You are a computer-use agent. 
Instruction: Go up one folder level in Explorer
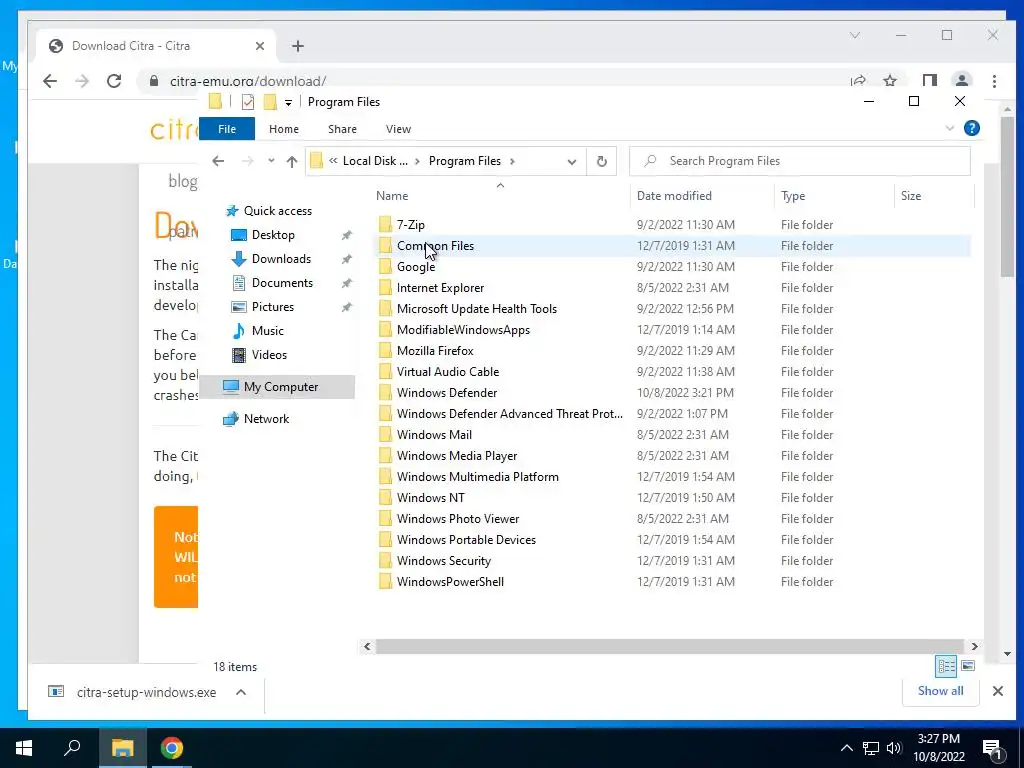(x=291, y=161)
